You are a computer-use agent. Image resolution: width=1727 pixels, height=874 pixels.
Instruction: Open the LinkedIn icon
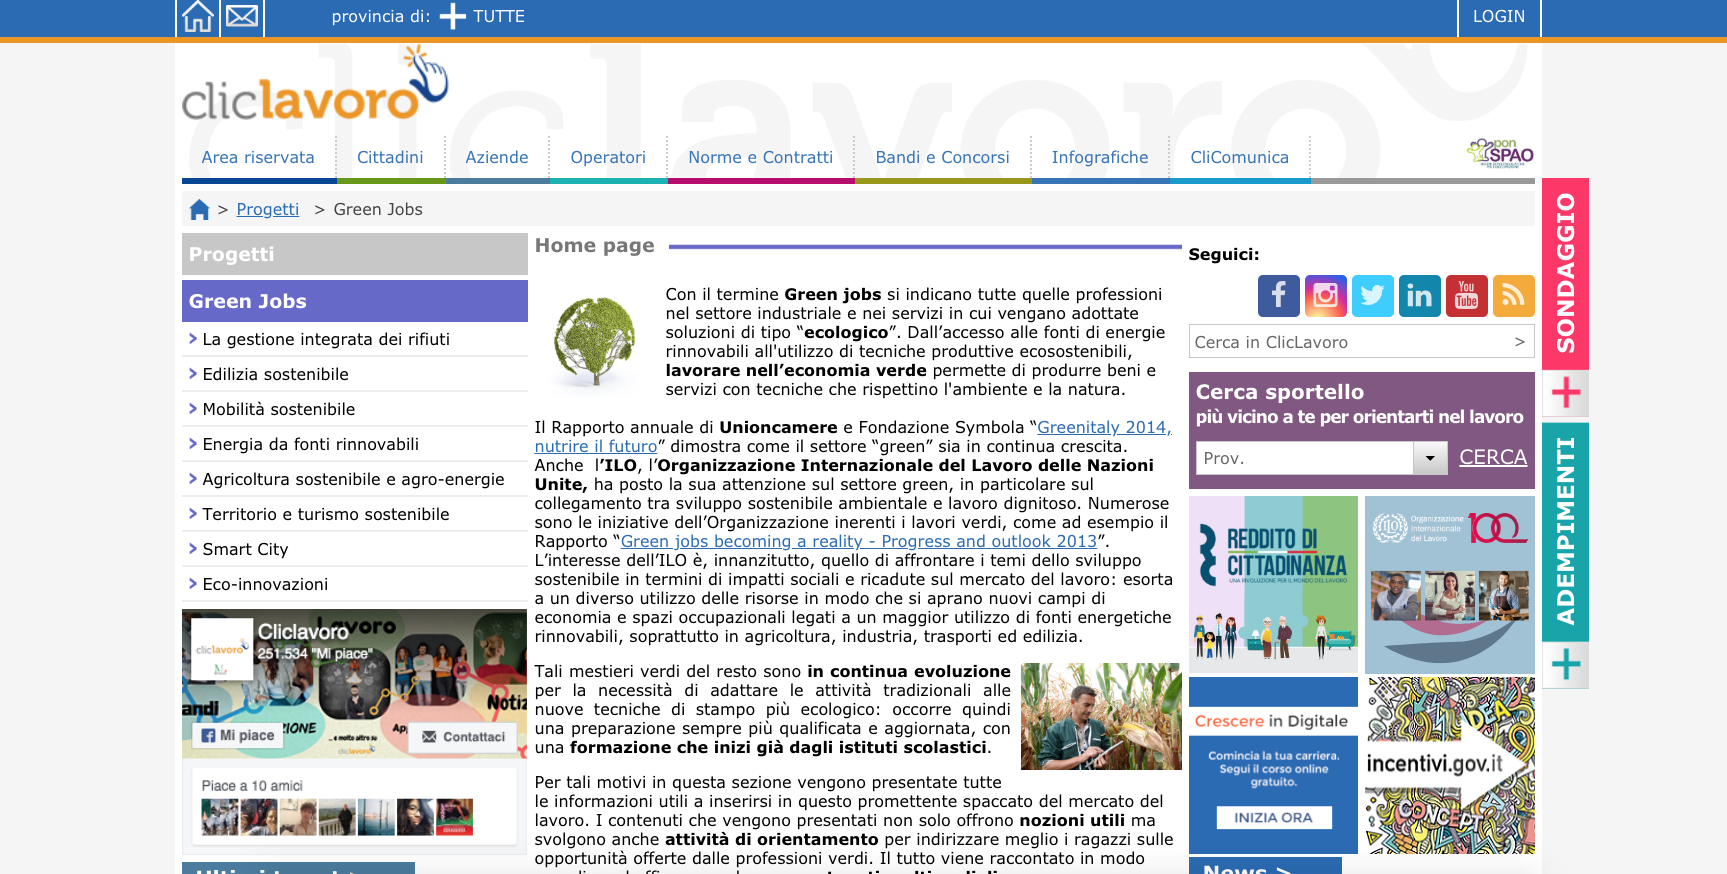(x=1419, y=296)
